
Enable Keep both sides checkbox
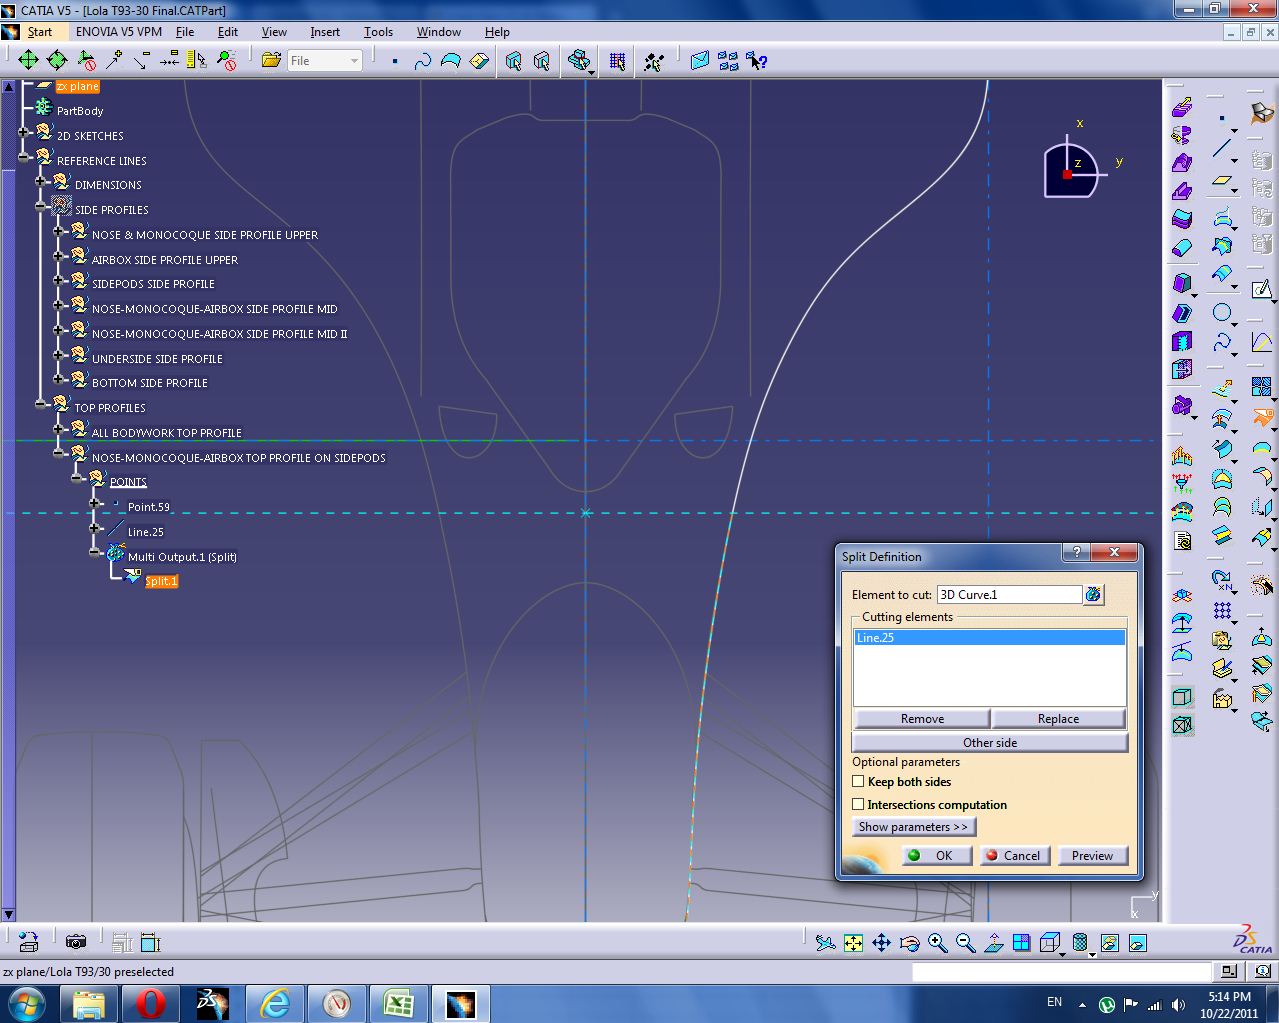point(858,782)
